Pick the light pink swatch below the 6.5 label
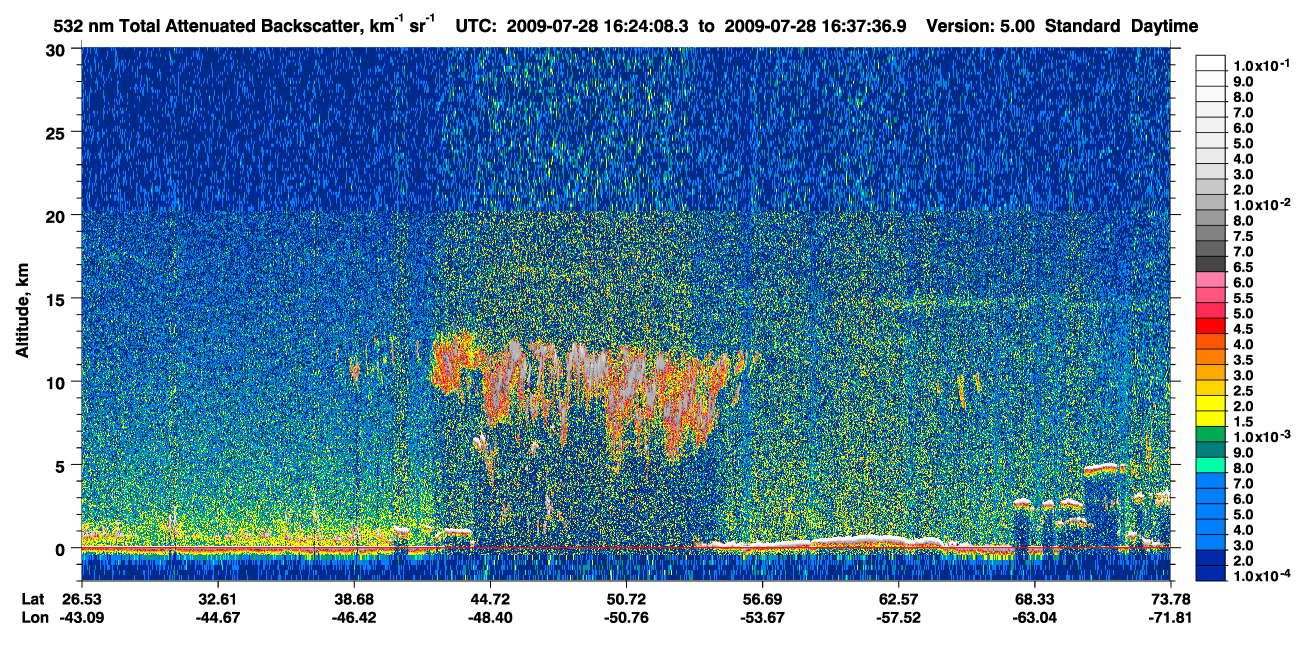This screenshot has width=1300, height=667. pyautogui.click(x=1210, y=279)
